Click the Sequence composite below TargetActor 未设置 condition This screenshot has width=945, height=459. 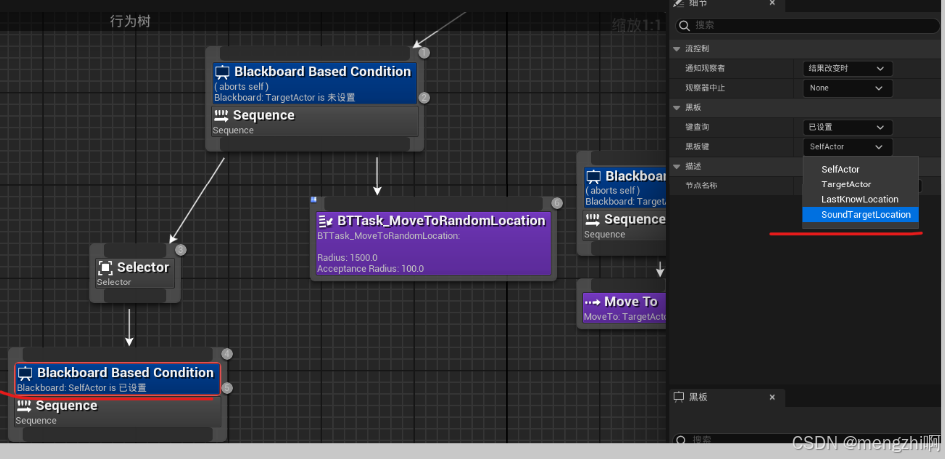pos(315,122)
